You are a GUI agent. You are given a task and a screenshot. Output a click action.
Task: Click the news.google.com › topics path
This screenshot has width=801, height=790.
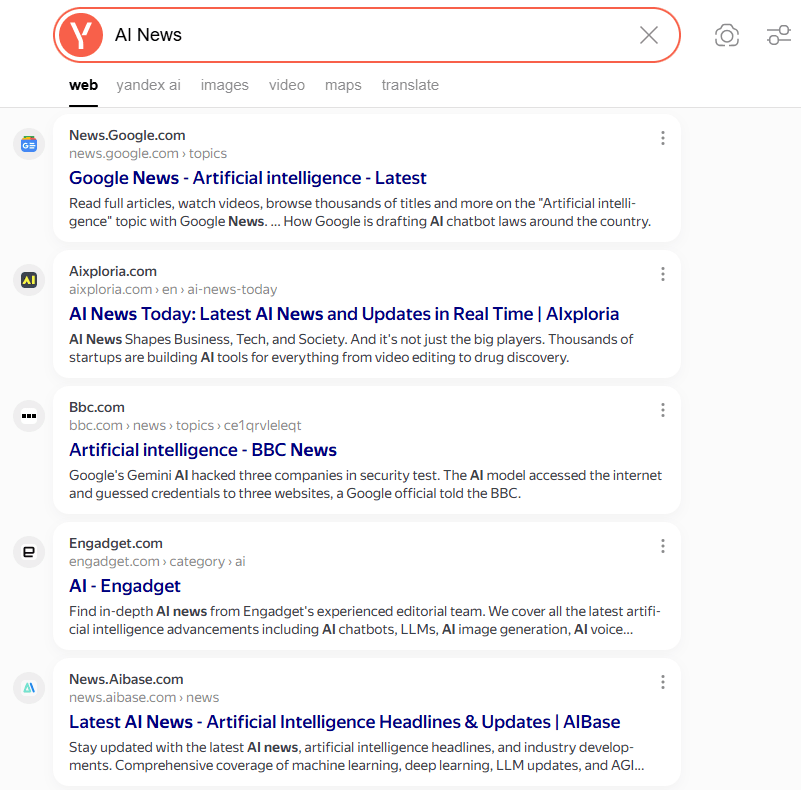148,153
